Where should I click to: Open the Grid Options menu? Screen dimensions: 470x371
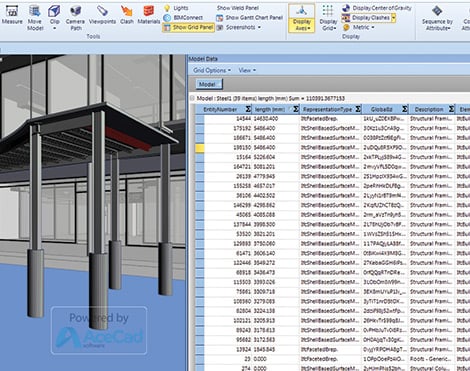tap(212, 70)
